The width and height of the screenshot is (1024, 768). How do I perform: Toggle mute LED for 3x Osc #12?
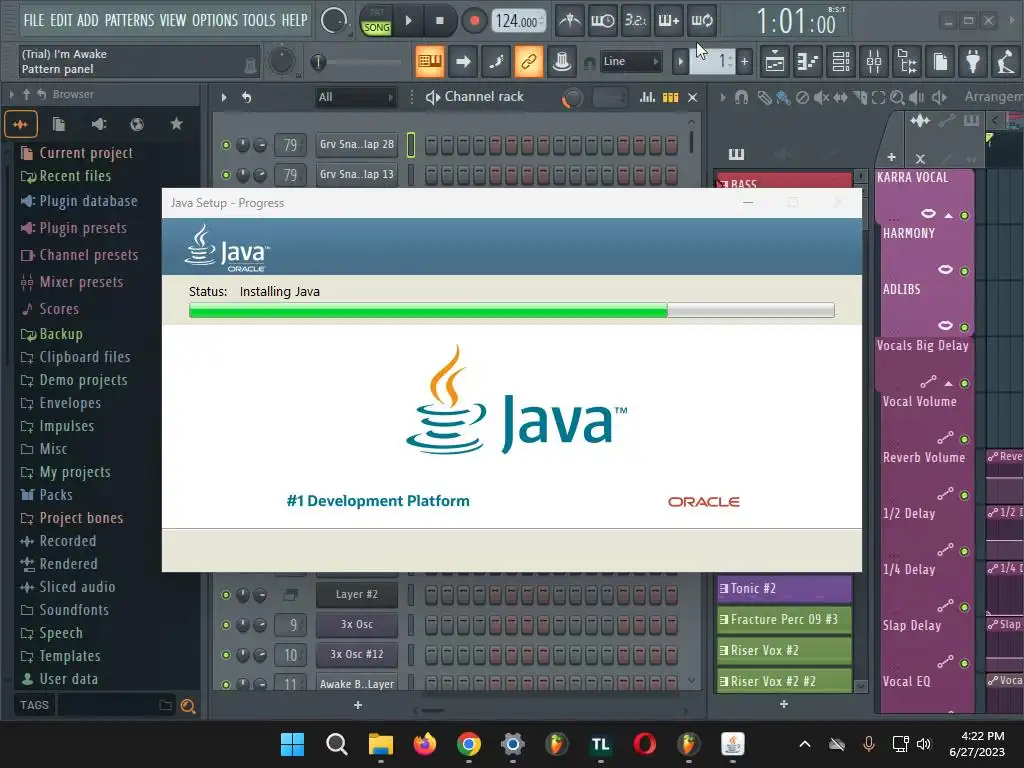point(226,655)
